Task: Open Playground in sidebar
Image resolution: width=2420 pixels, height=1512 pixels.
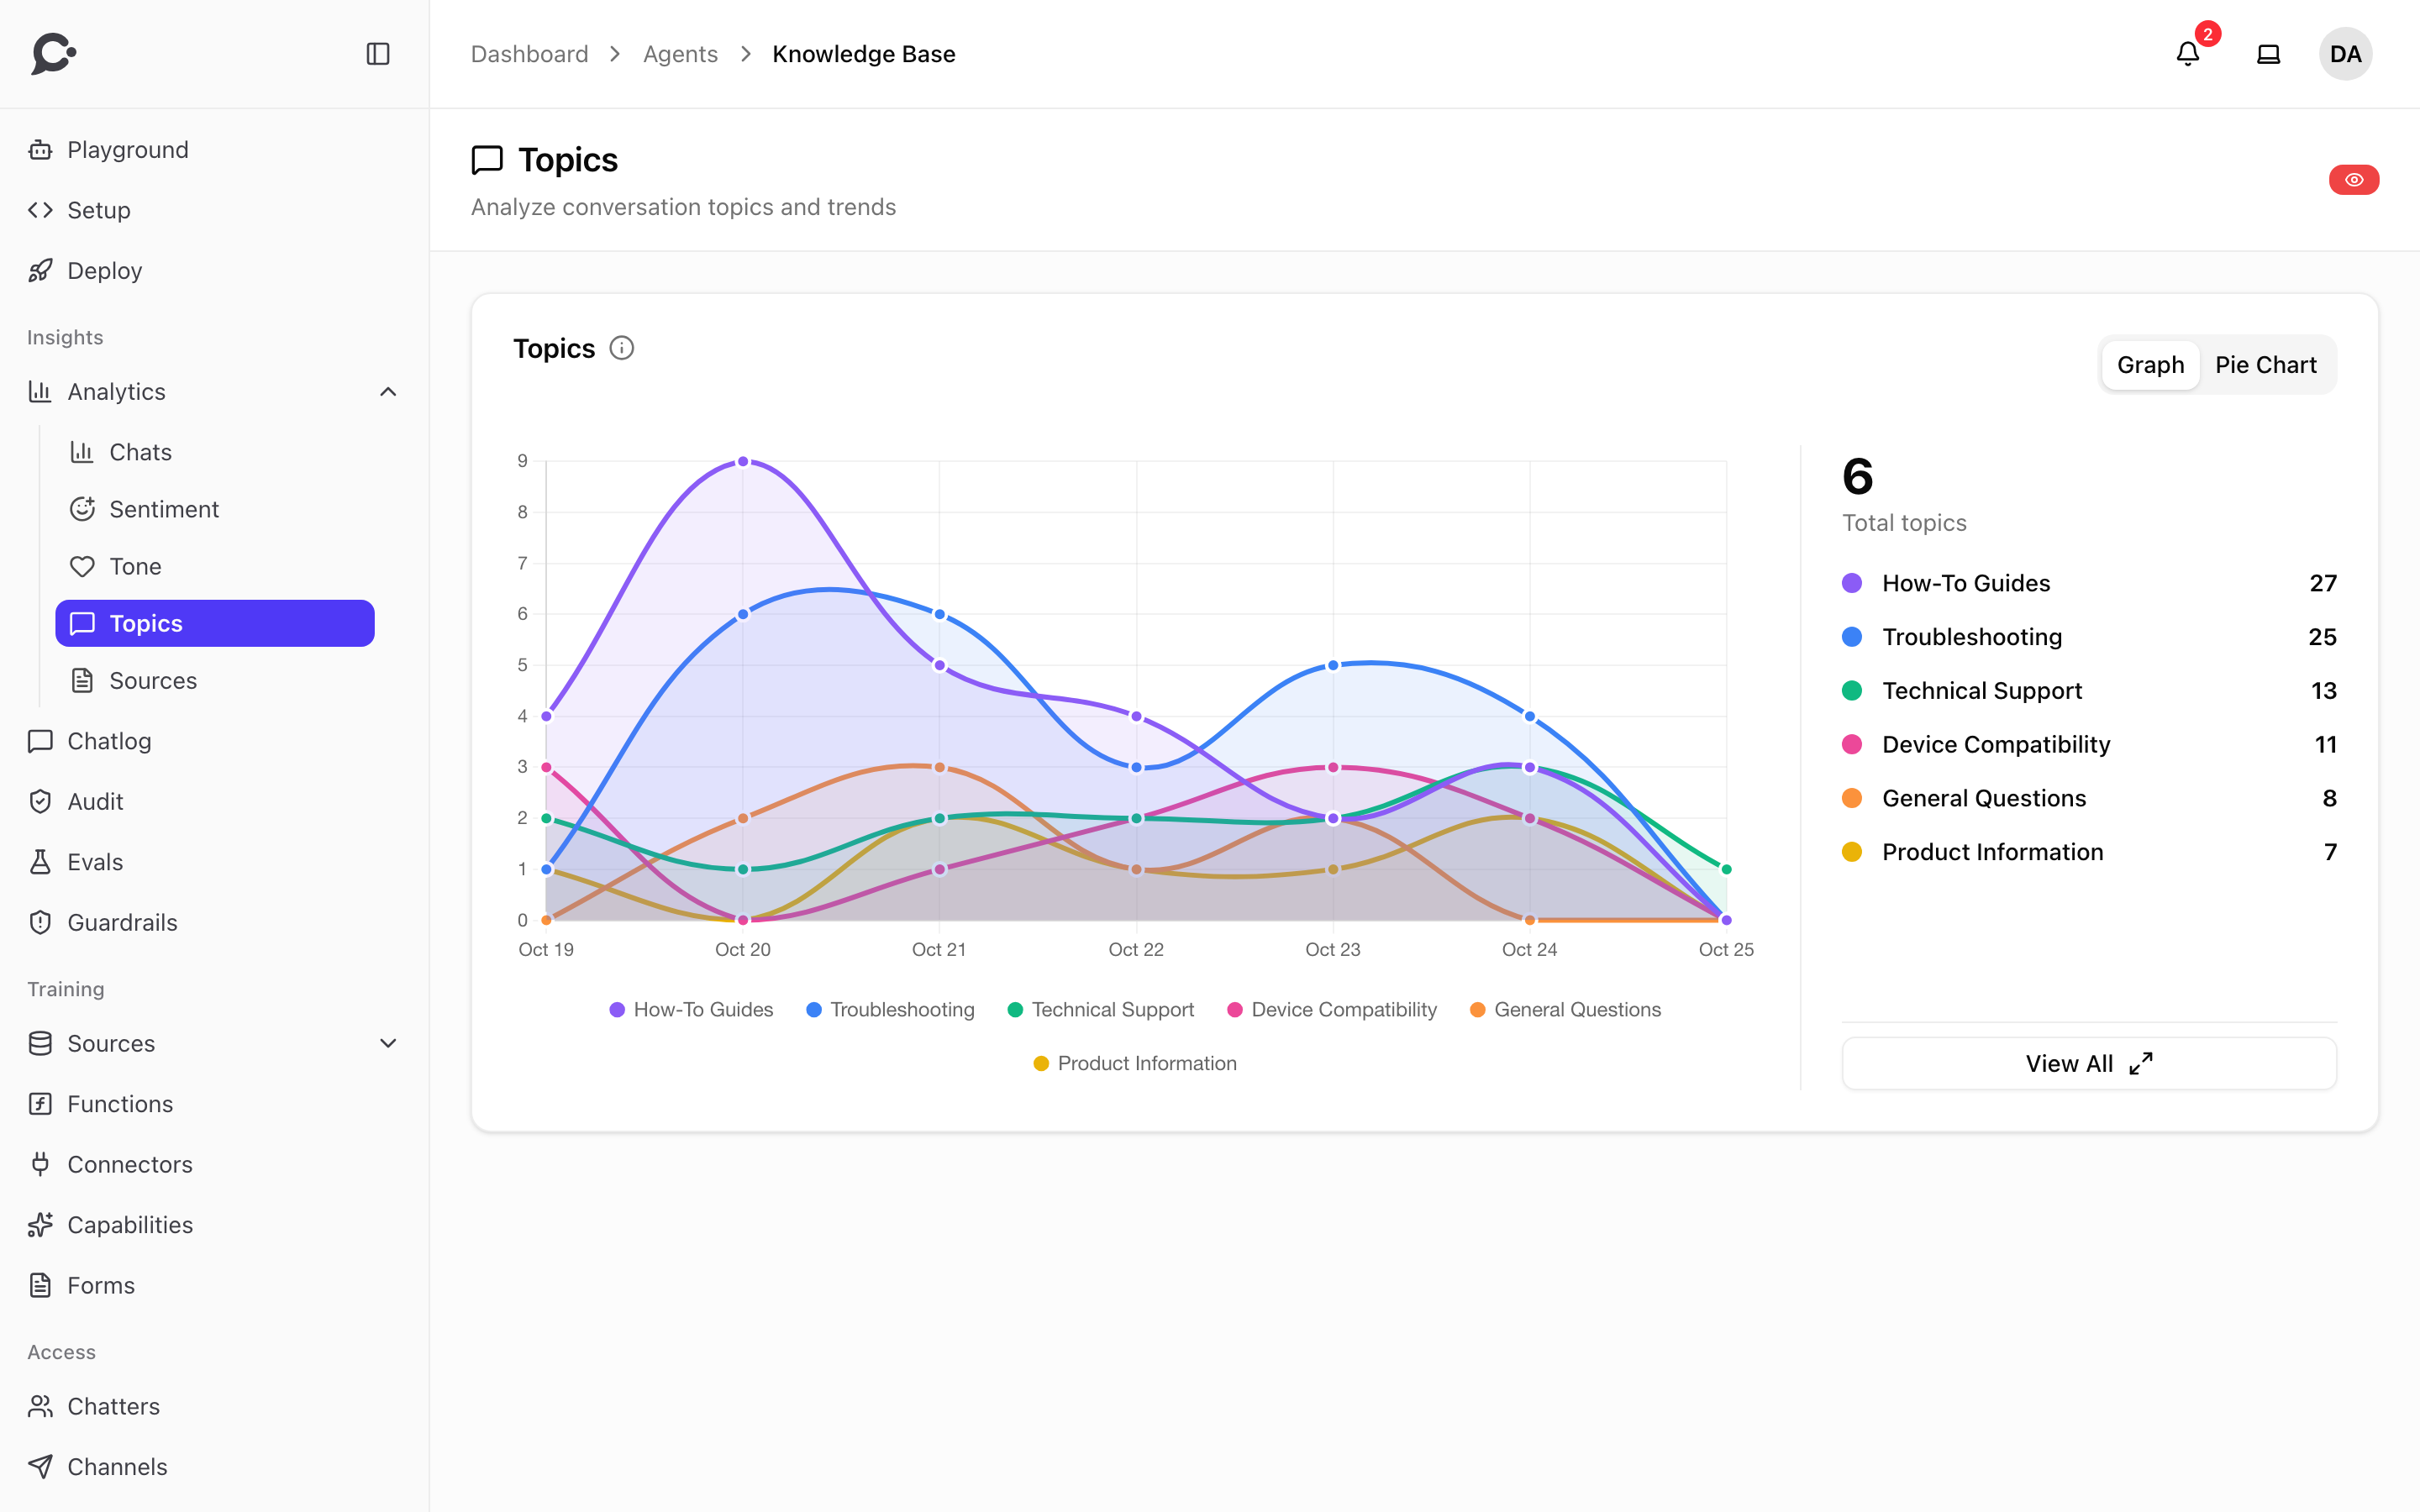Action: tap(215, 150)
